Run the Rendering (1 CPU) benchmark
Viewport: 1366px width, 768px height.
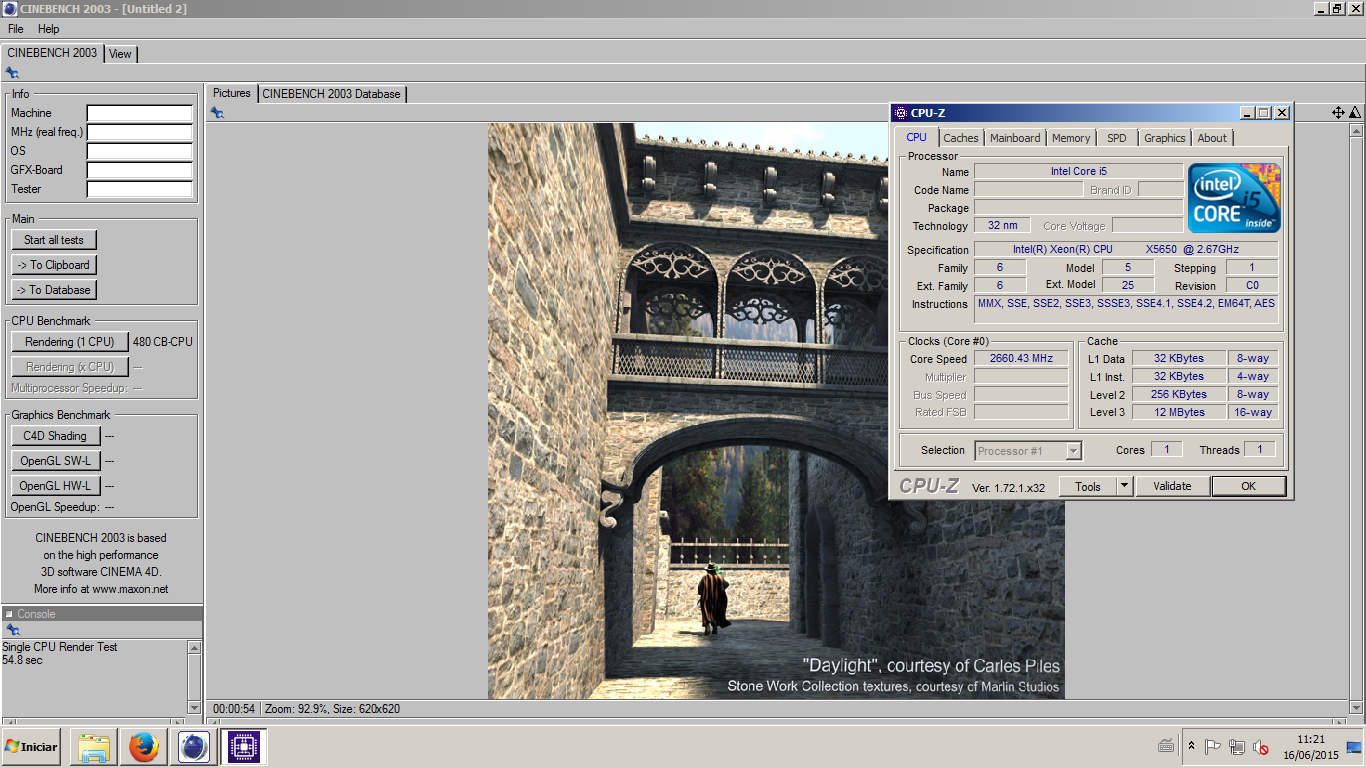(70, 342)
